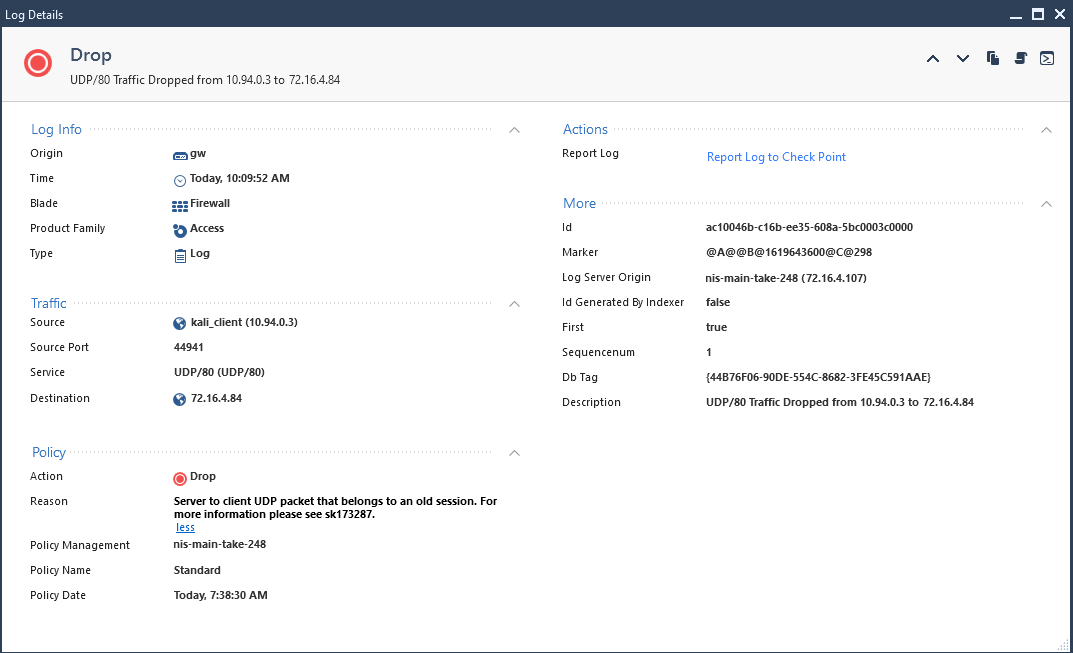Click the clock icon next to Time
The image size is (1073, 653).
pos(179,178)
